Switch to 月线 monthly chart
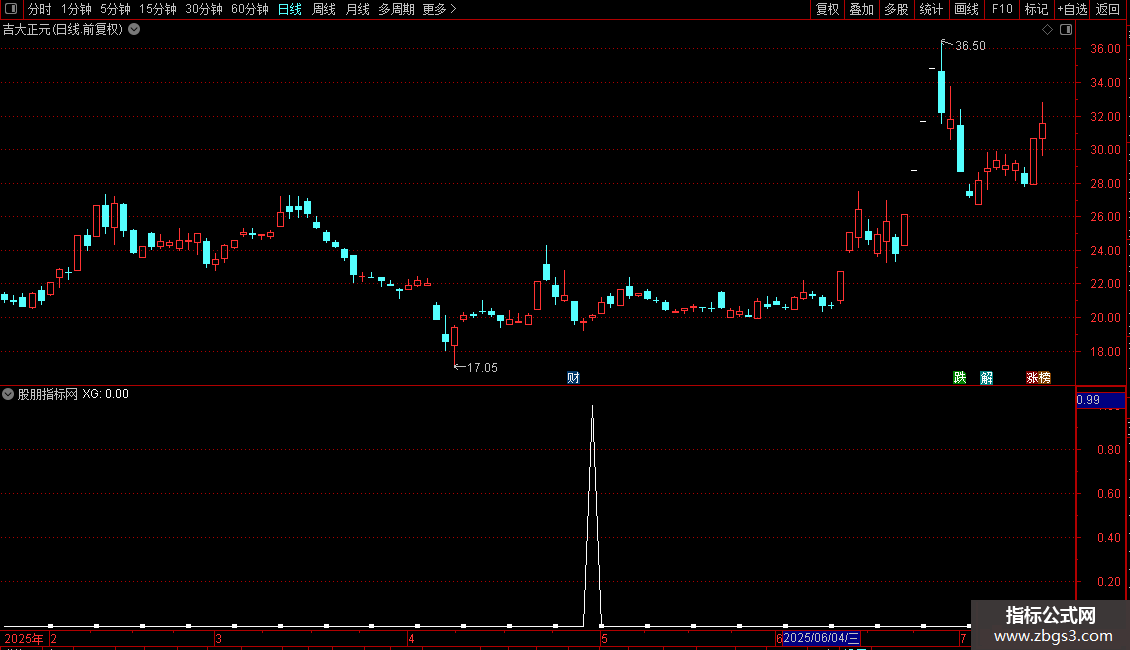The width and height of the screenshot is (1130, 650). 357,9
